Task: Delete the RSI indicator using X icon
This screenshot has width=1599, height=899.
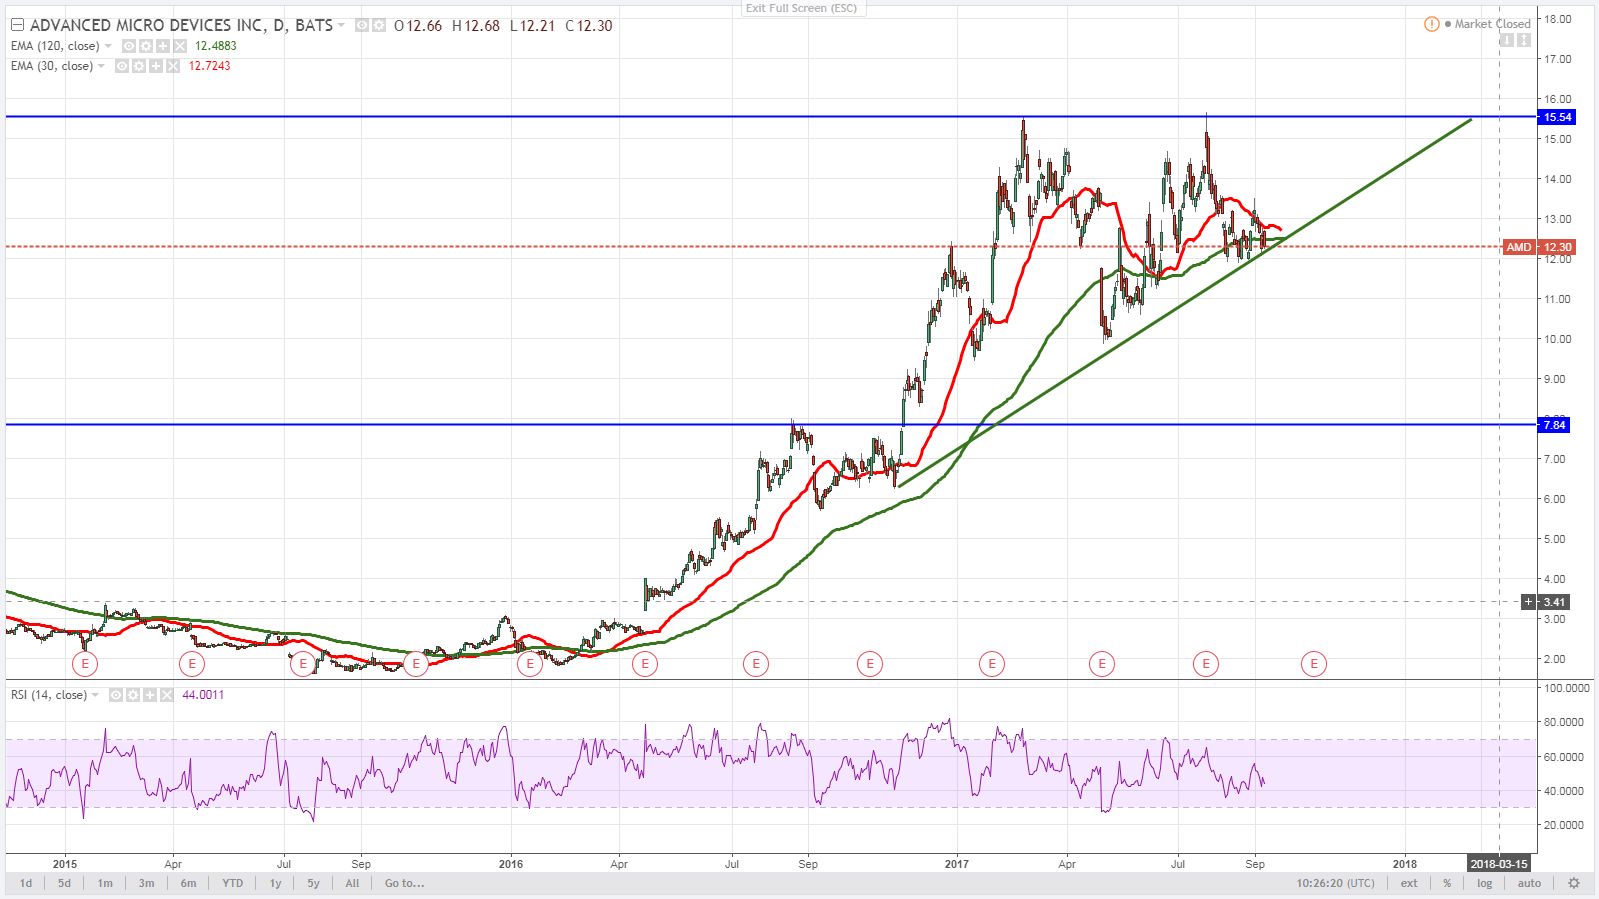Action: pyautogui.click(x=166, y=695)
